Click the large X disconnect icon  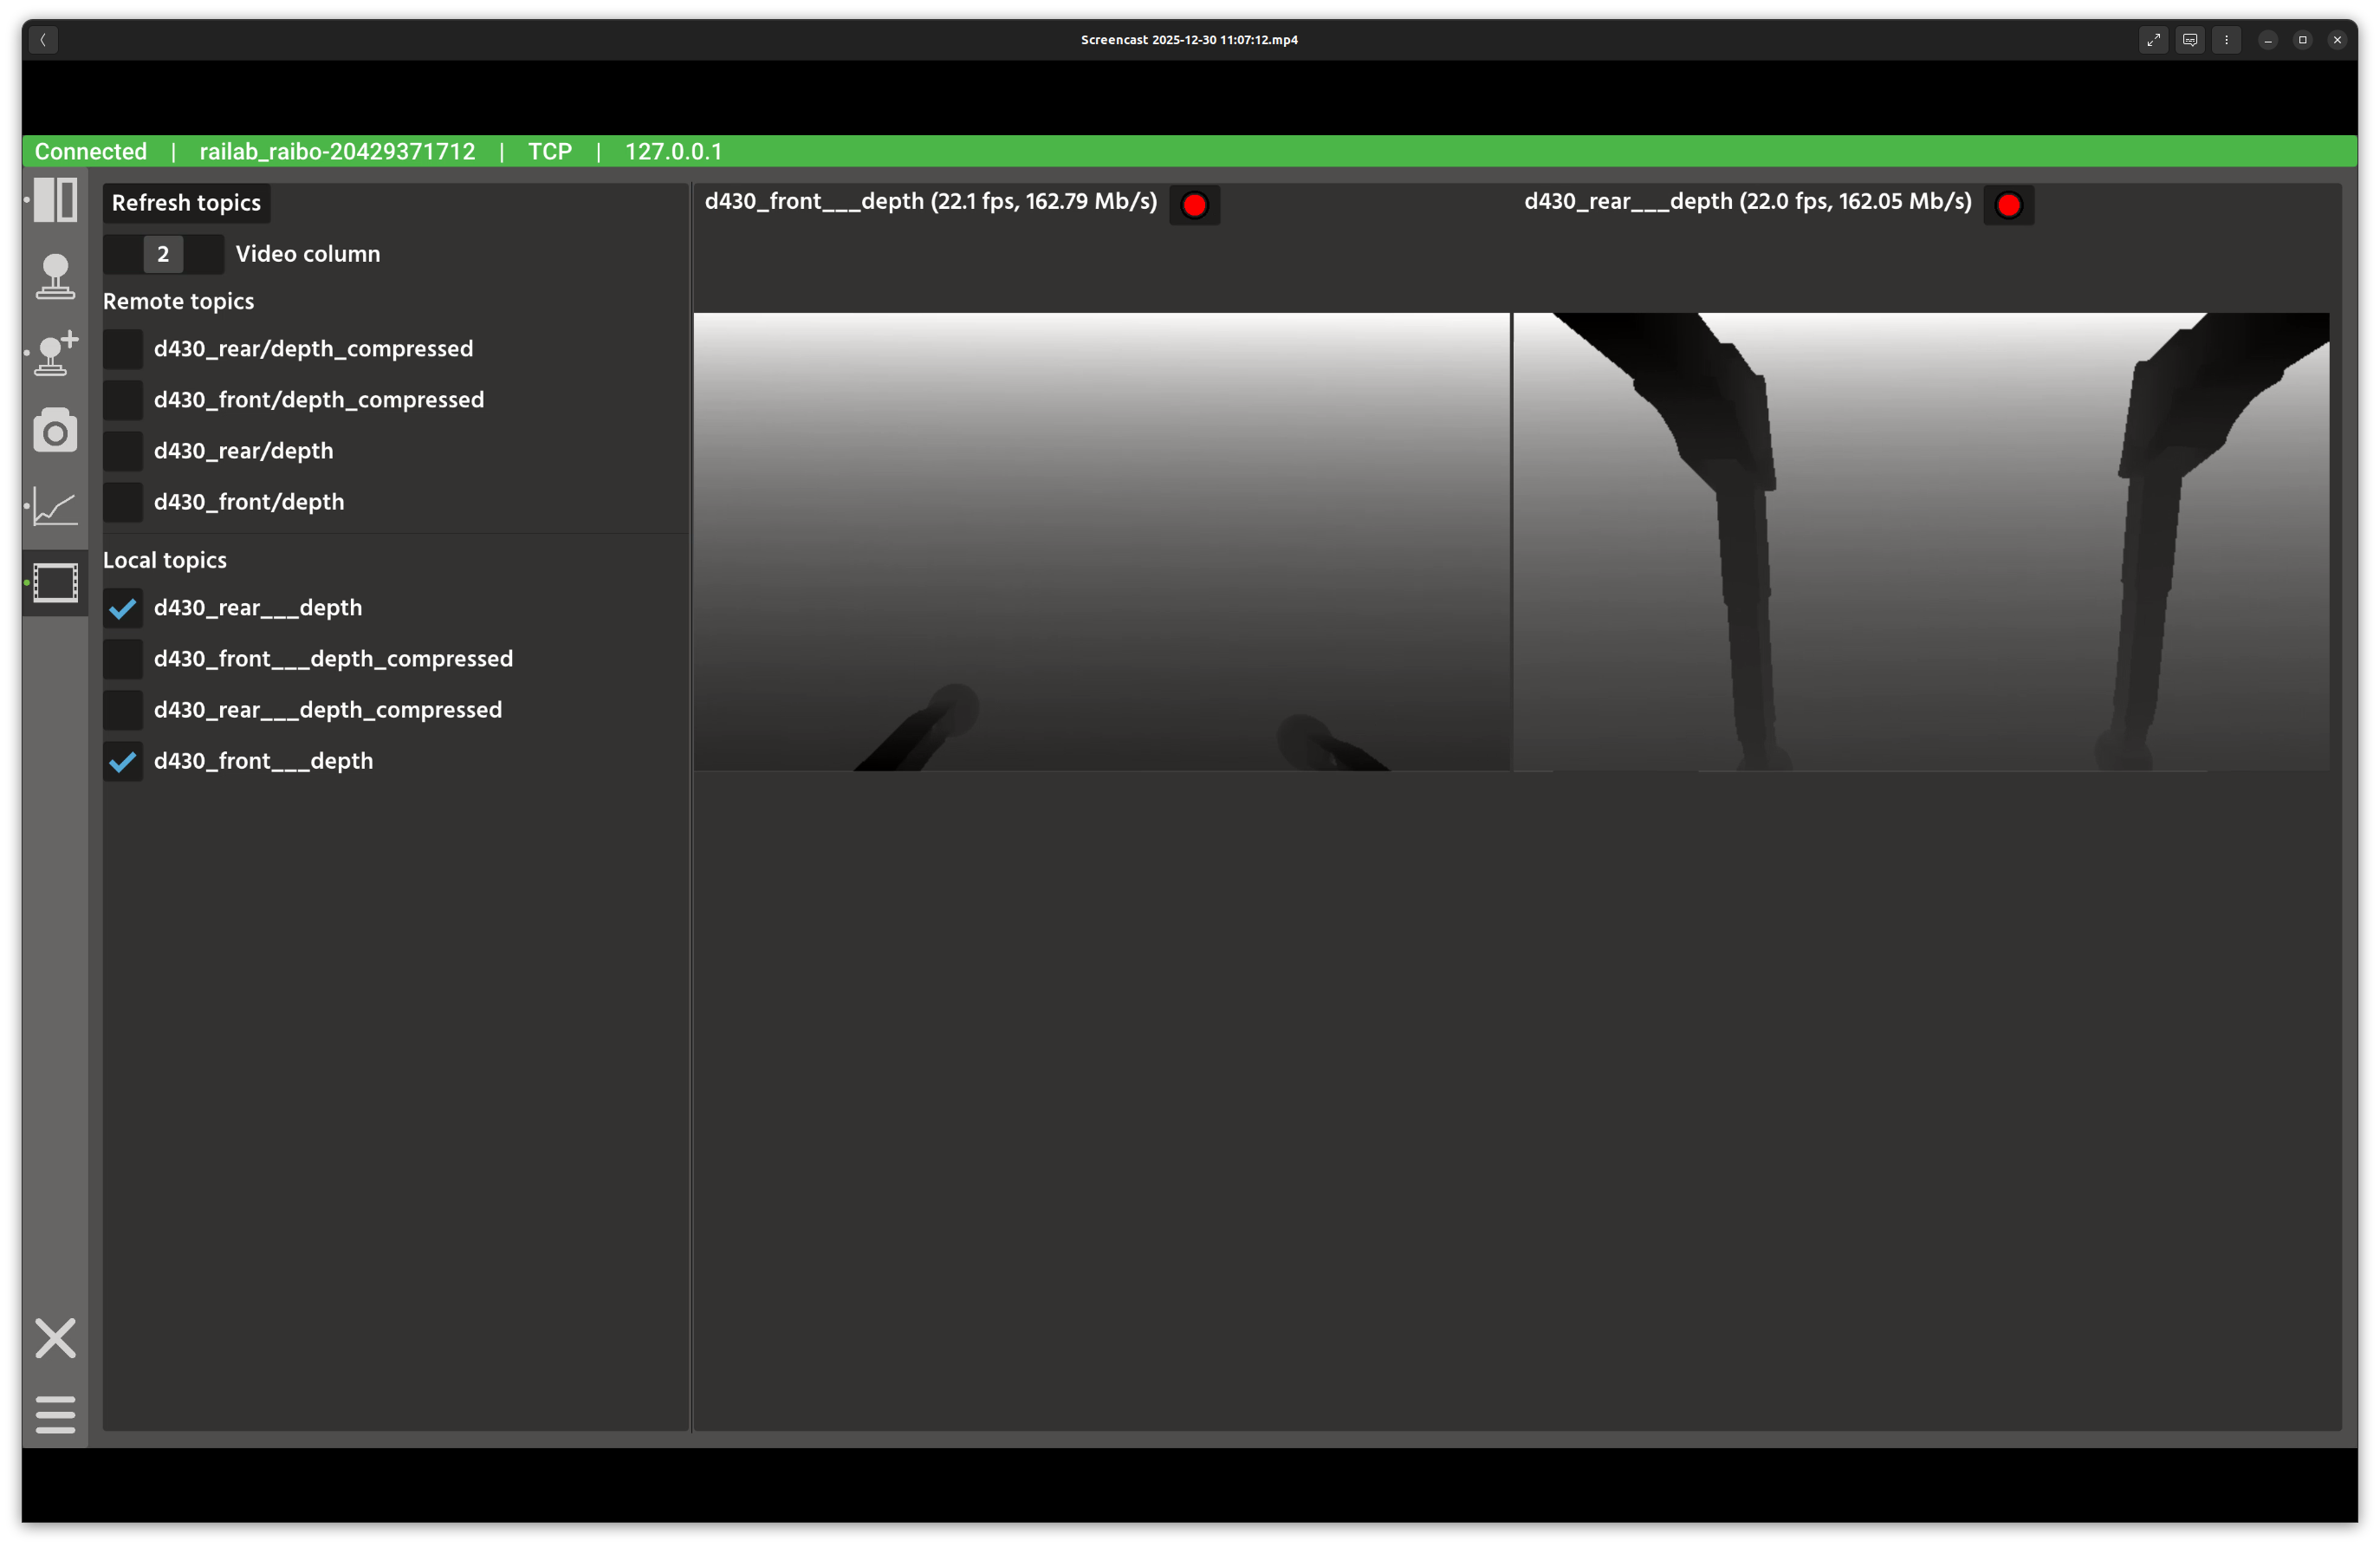55,1338
